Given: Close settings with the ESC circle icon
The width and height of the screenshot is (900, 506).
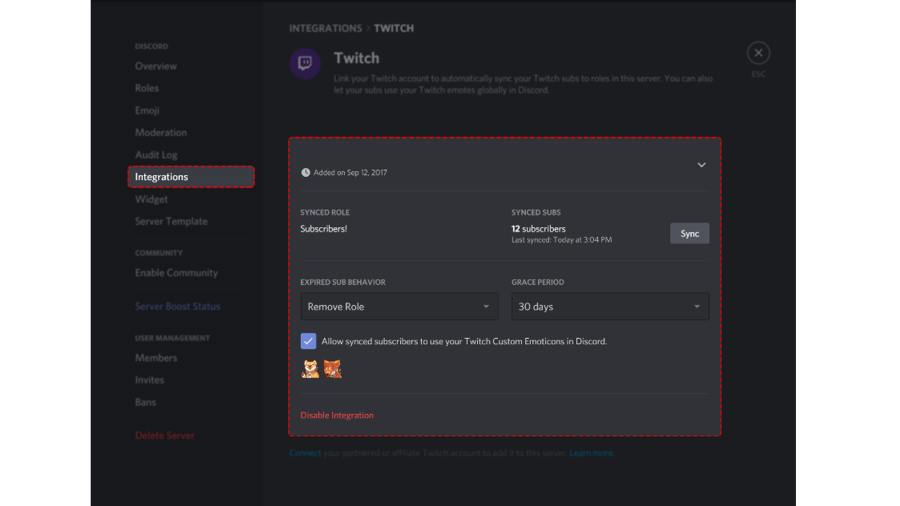Looking at the screenshot, I should pyautogui.click(x=758, y=53).
